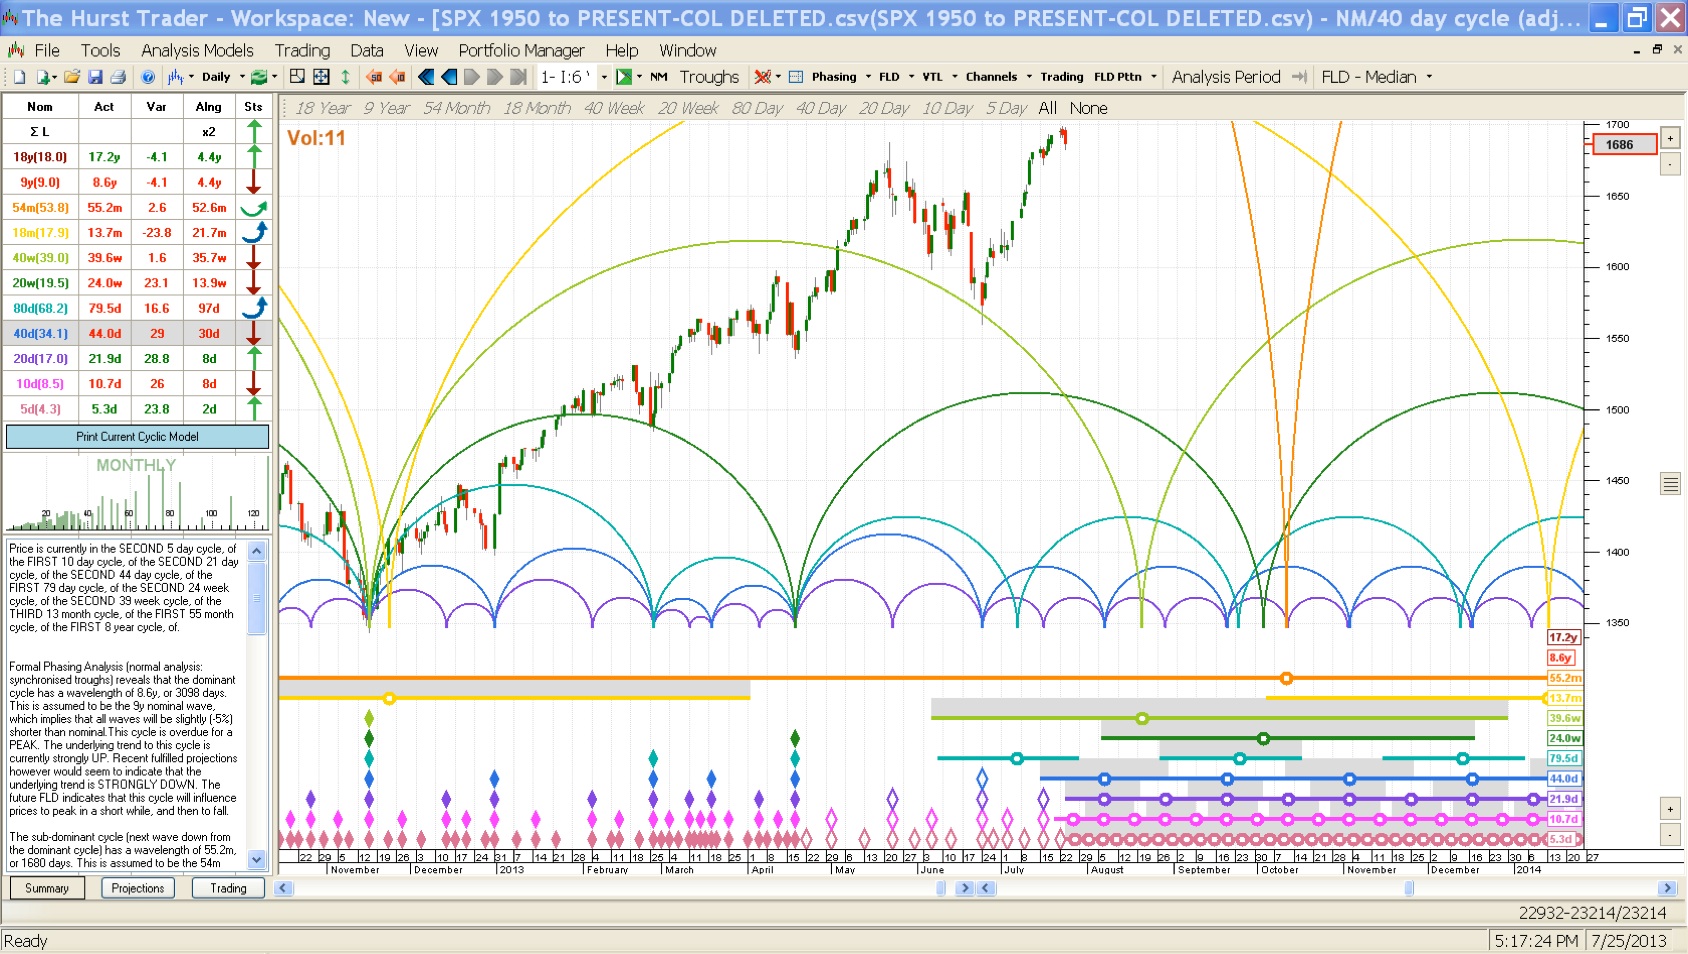The height and width of the screenshot is (954, 1688).
Task: Click the arrow icon beside Analysis Period
Action: click(1299, 77)
